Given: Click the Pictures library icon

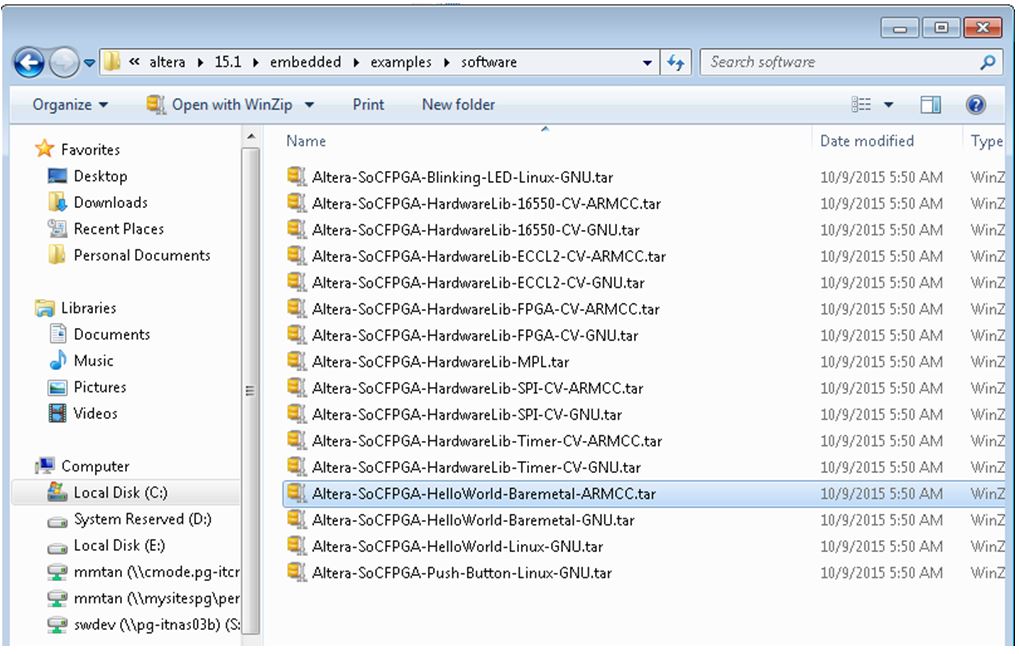Looking at the screenshot, I should coord(57,387).
